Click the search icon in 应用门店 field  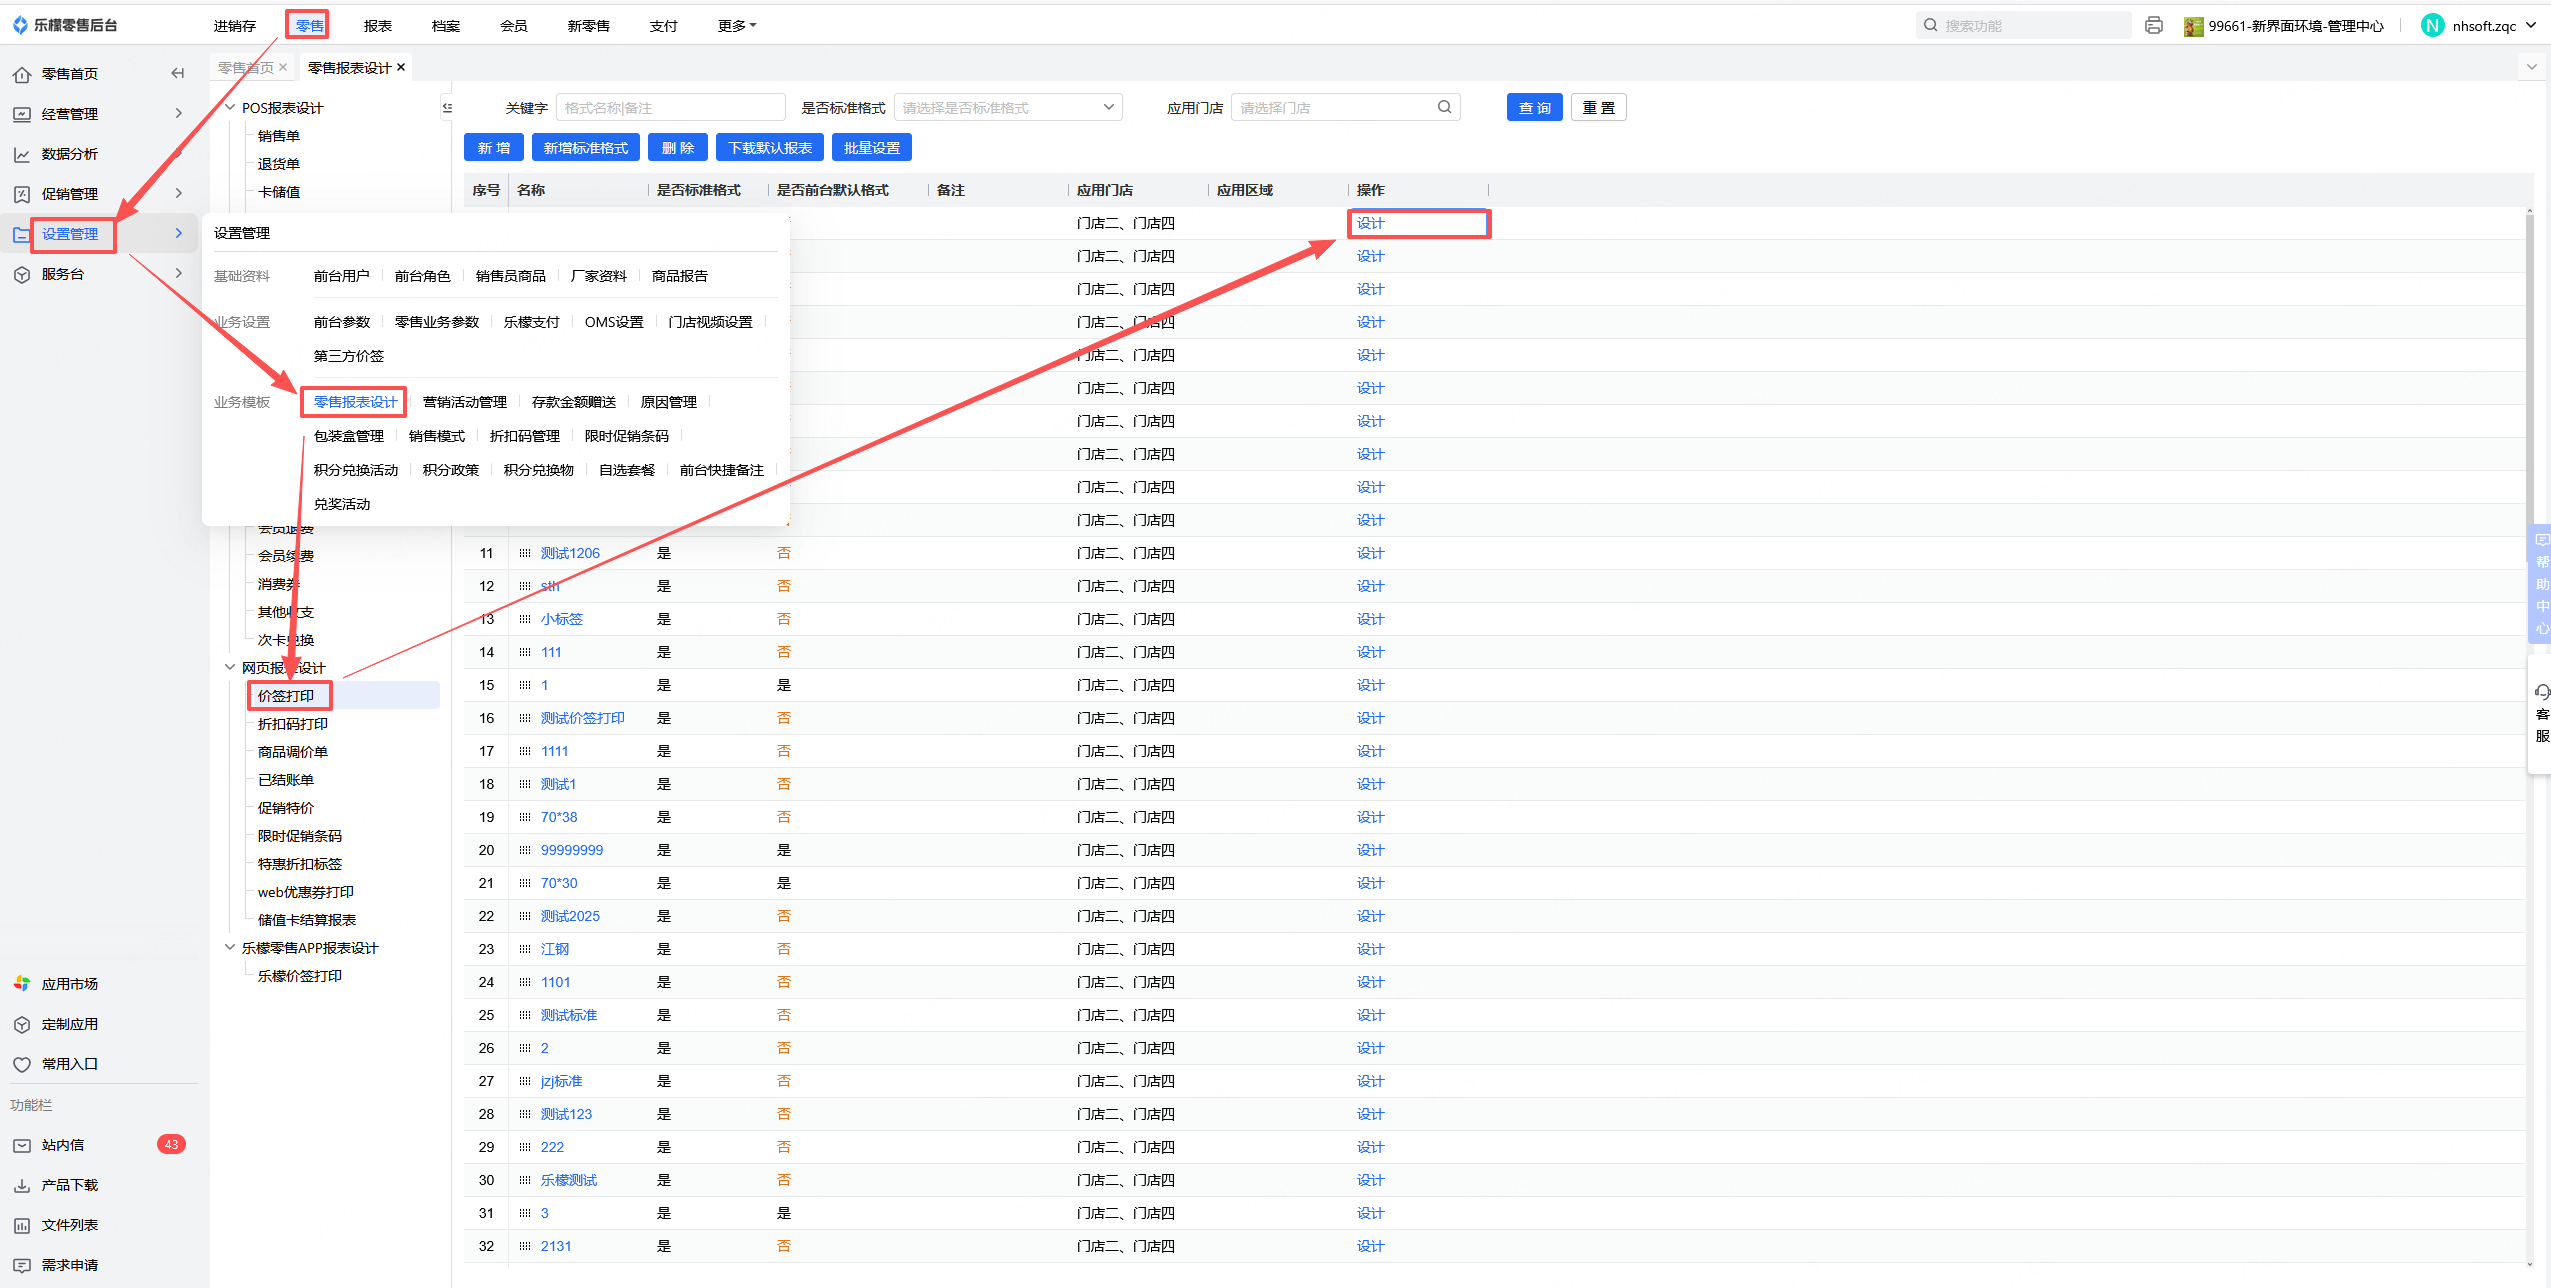click(1444, 107)
